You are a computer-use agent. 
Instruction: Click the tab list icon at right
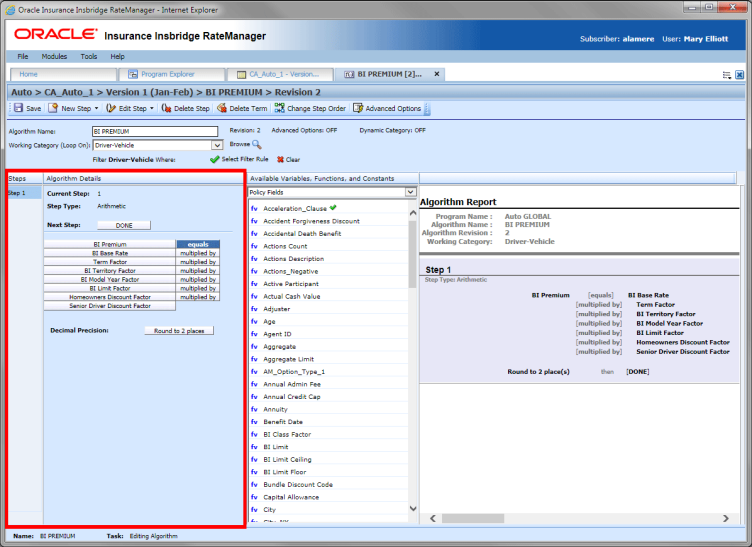(x=727, y=75)
